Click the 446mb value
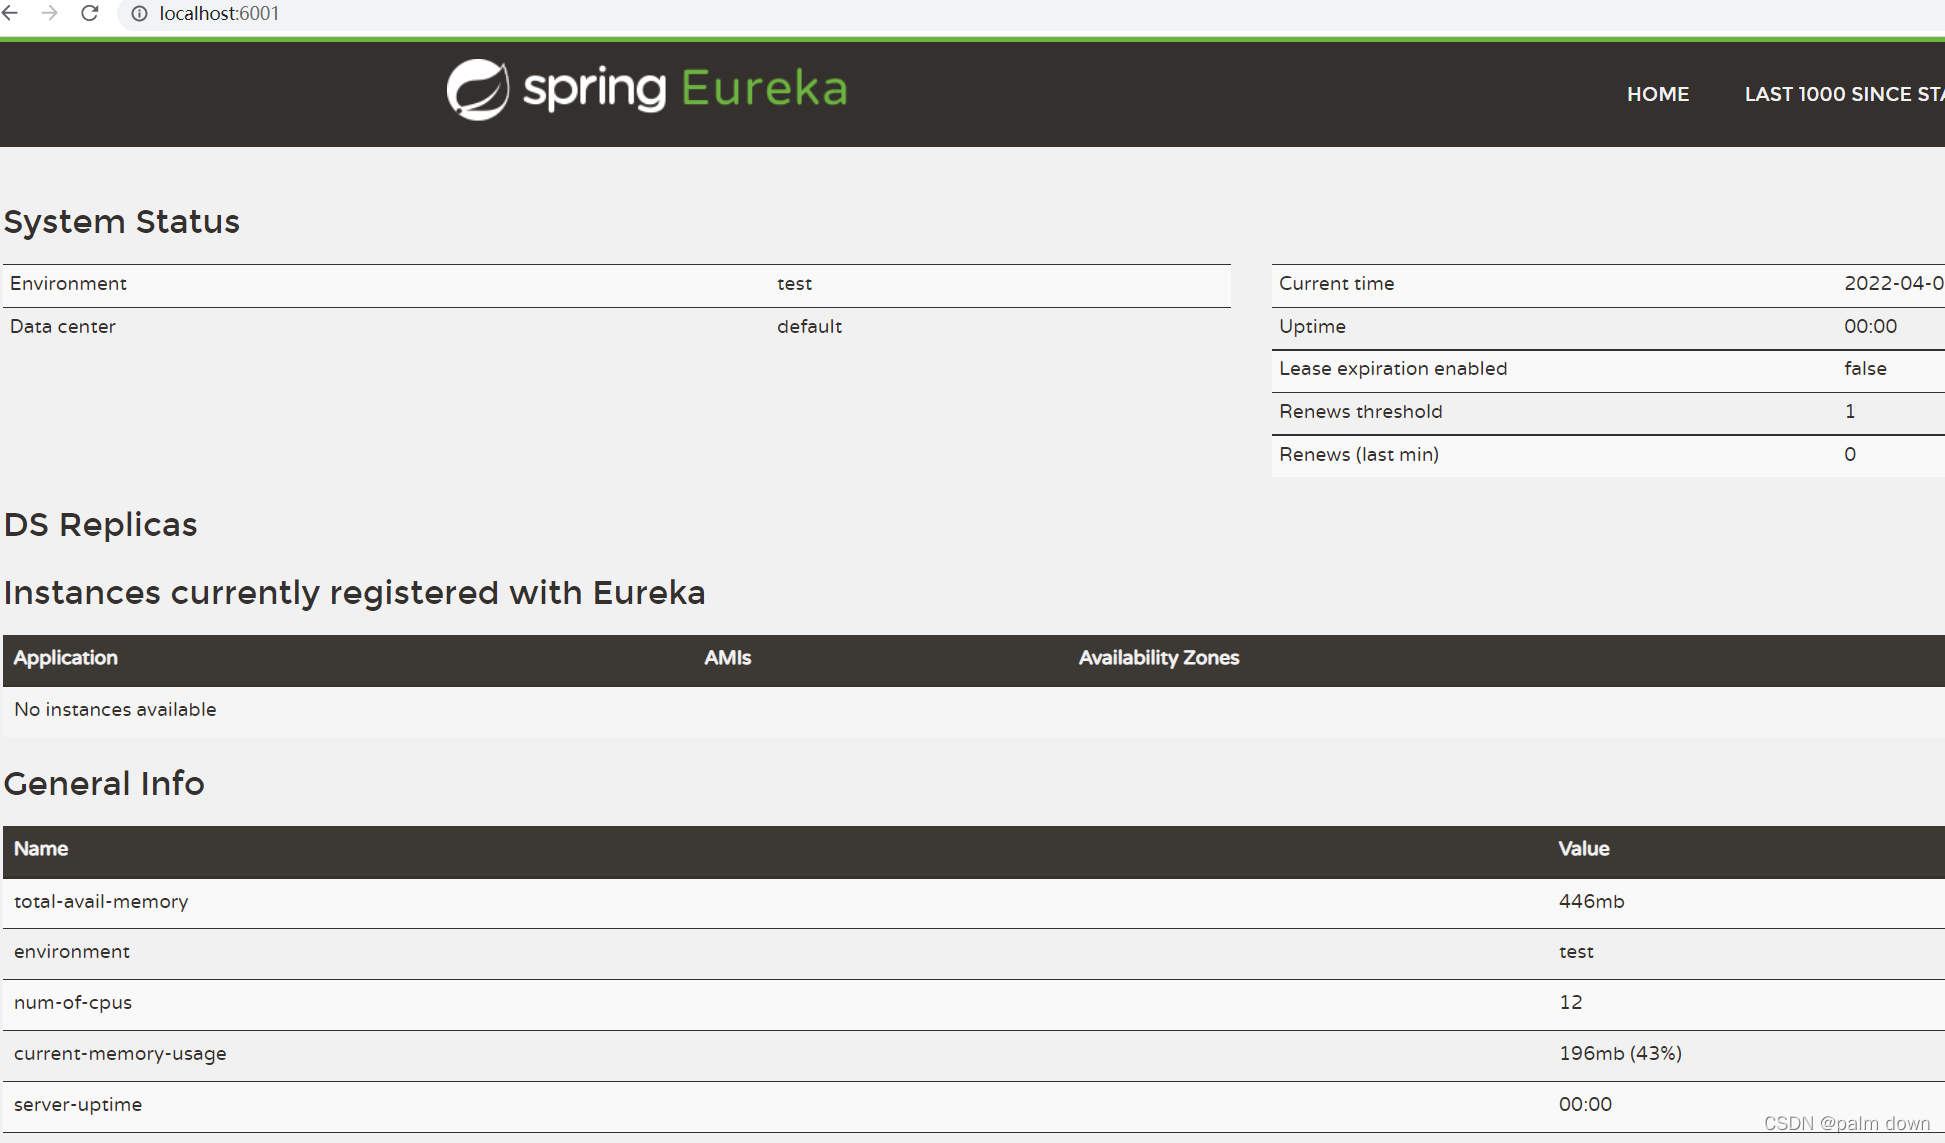The width and height of the screenshot is (1945, 1143). point(1591,902)
